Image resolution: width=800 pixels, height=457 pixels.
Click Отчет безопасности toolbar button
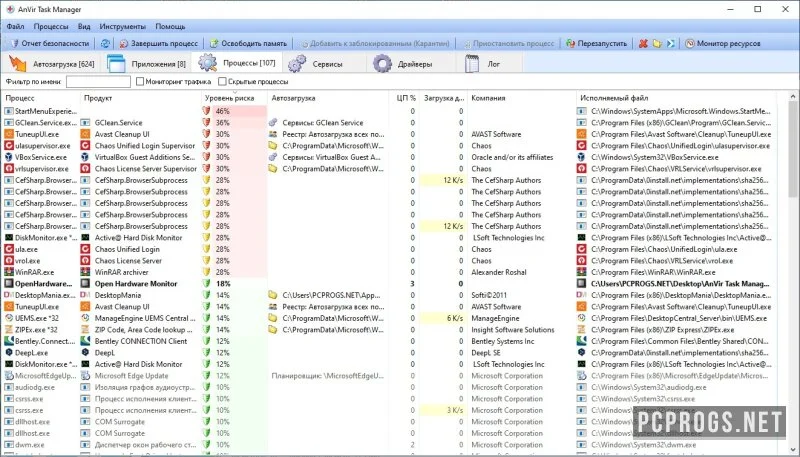[49, 43]
